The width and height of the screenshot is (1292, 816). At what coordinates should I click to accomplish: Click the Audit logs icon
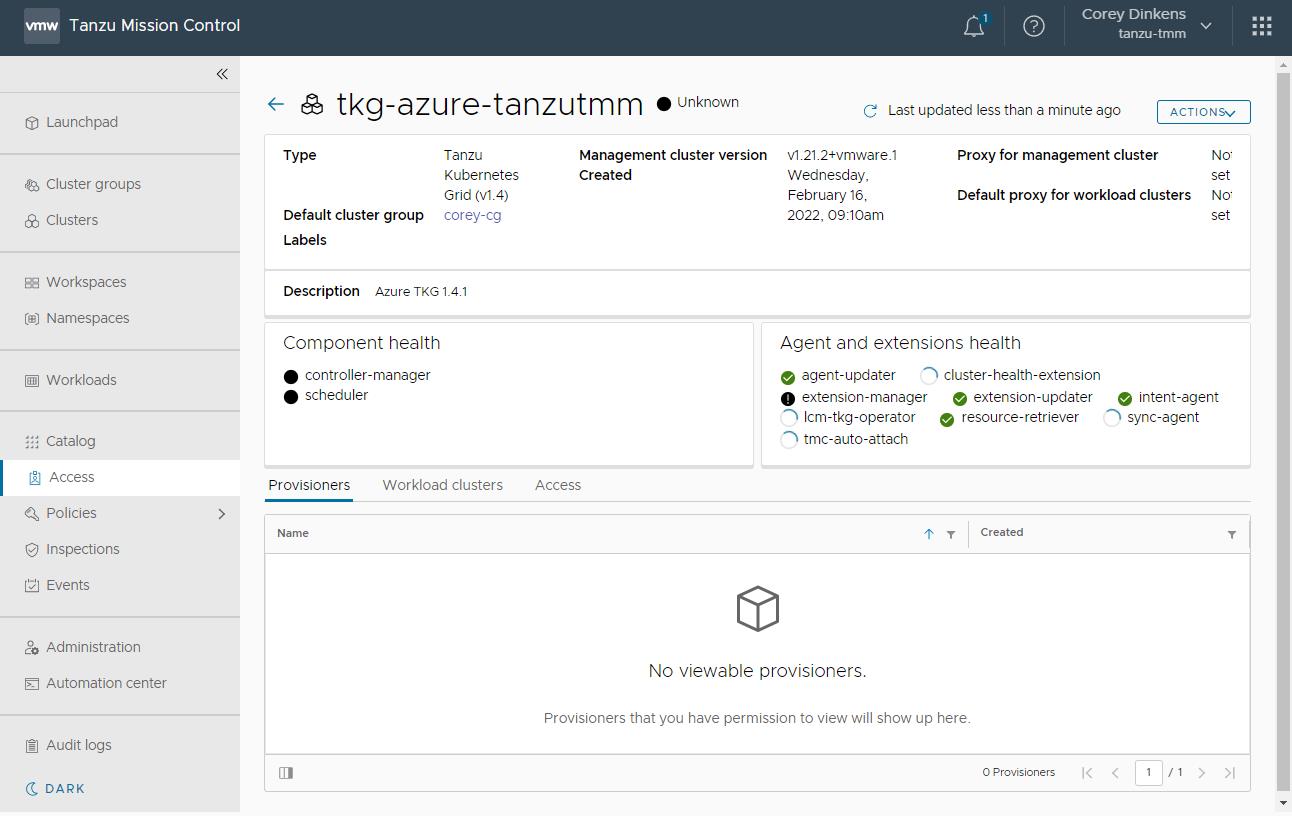(32, 746)
